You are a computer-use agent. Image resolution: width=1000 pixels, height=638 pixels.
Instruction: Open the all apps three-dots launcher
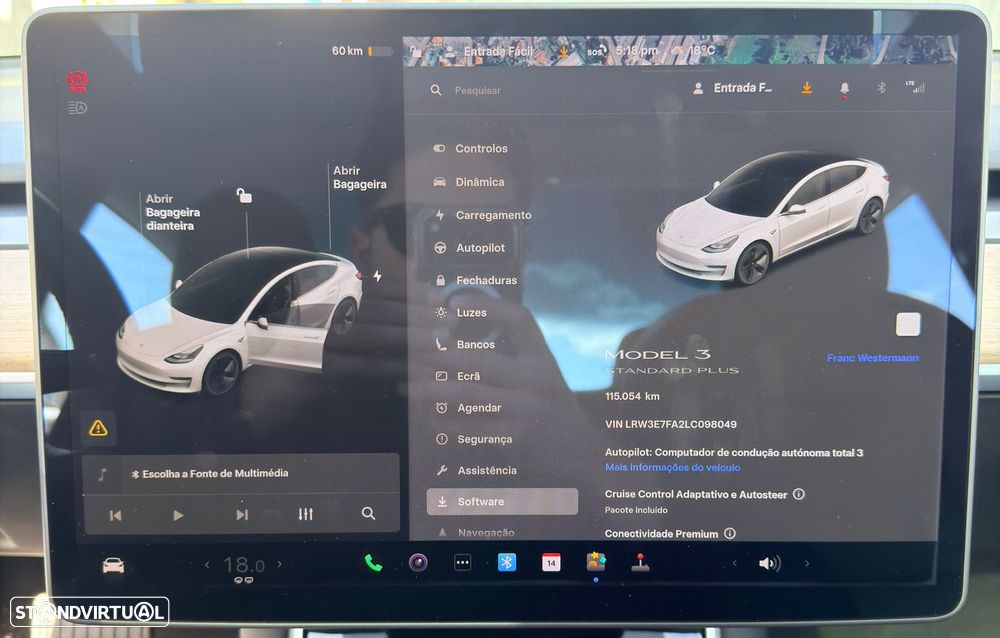[462, 563]
